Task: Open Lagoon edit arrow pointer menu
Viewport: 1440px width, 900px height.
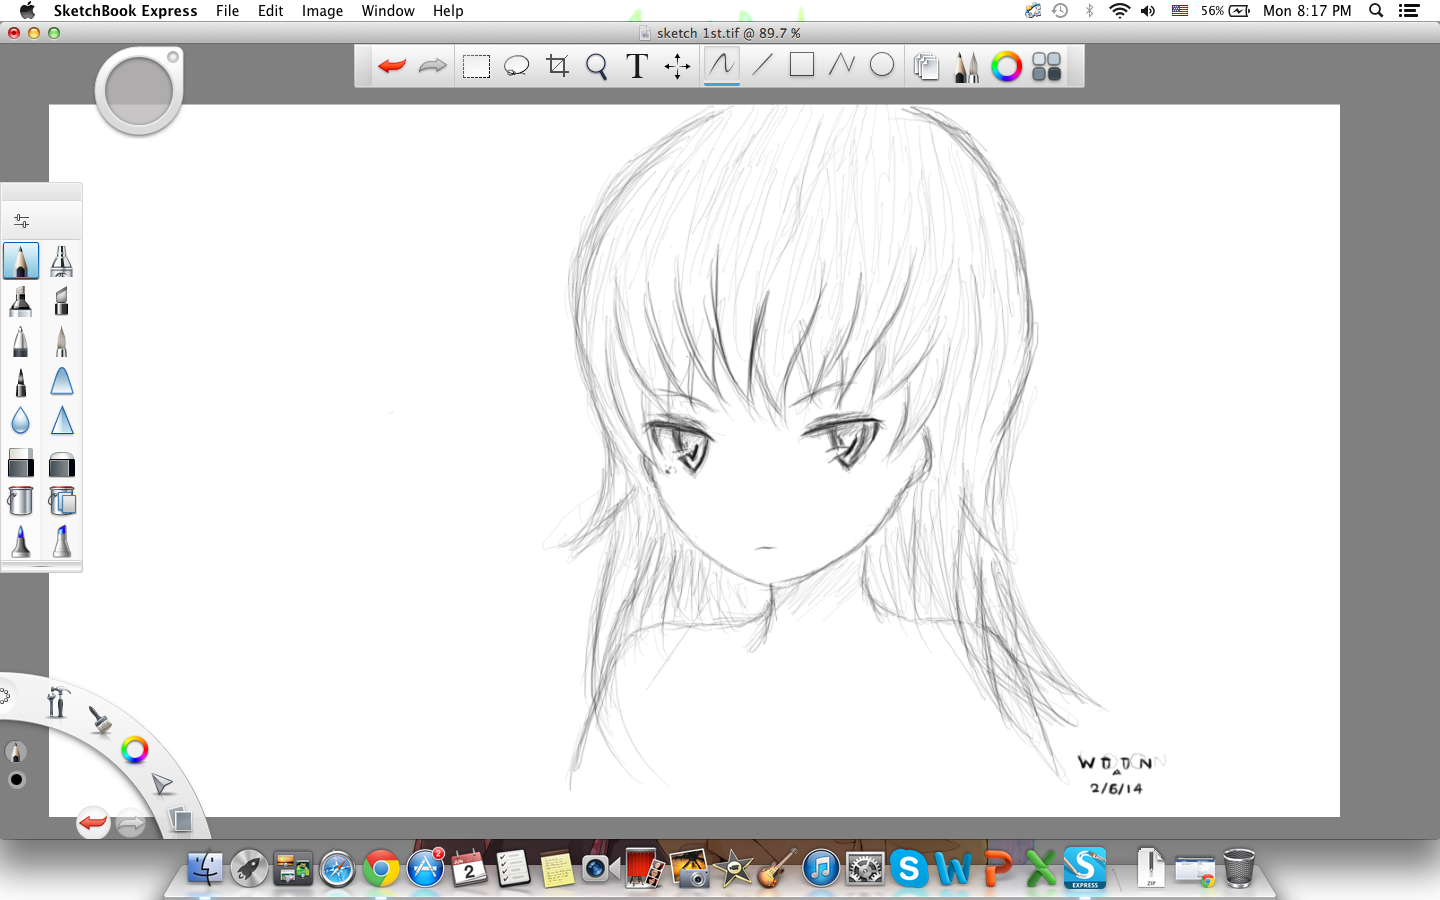Action: pyautogui.click(x=161, y=784)
